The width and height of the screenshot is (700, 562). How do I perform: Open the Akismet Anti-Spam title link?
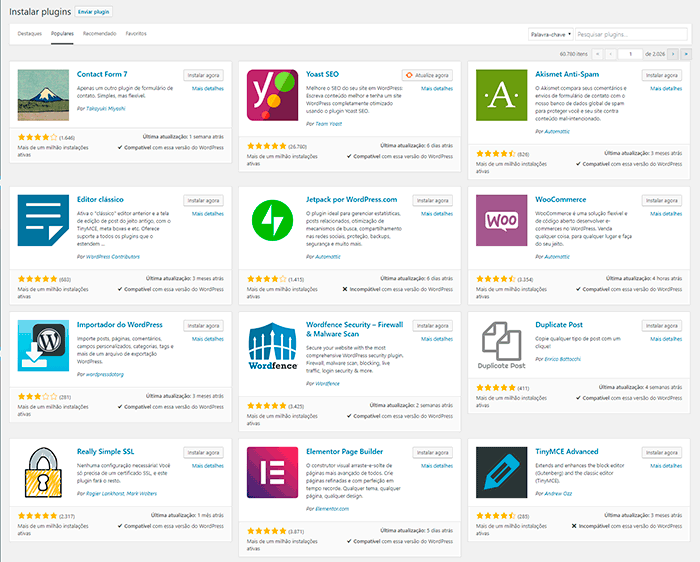pyautogui.click(x=567, y=74)
